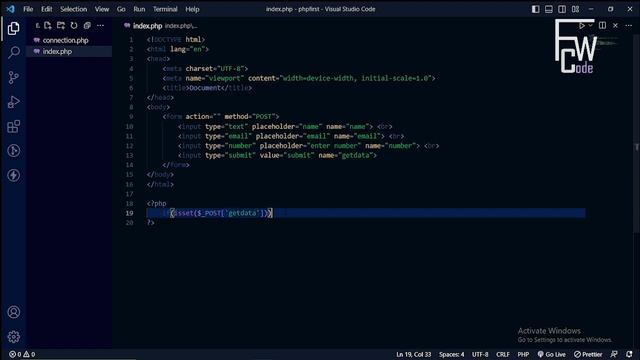Viewport: 640px width, 360px height.
Task: Split the editor to the right
Action: (602, 25)
